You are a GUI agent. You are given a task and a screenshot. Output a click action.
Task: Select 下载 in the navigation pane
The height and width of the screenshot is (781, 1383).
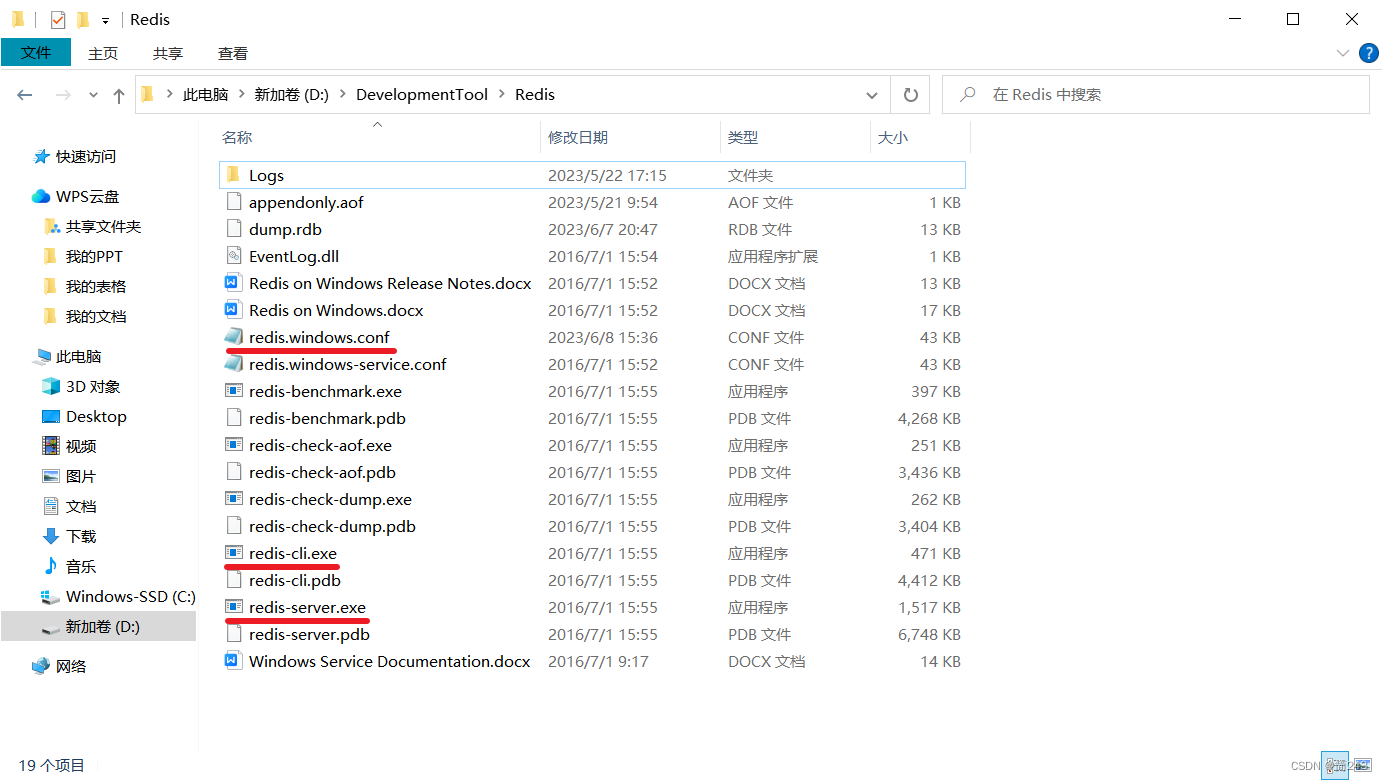[81, 537]
